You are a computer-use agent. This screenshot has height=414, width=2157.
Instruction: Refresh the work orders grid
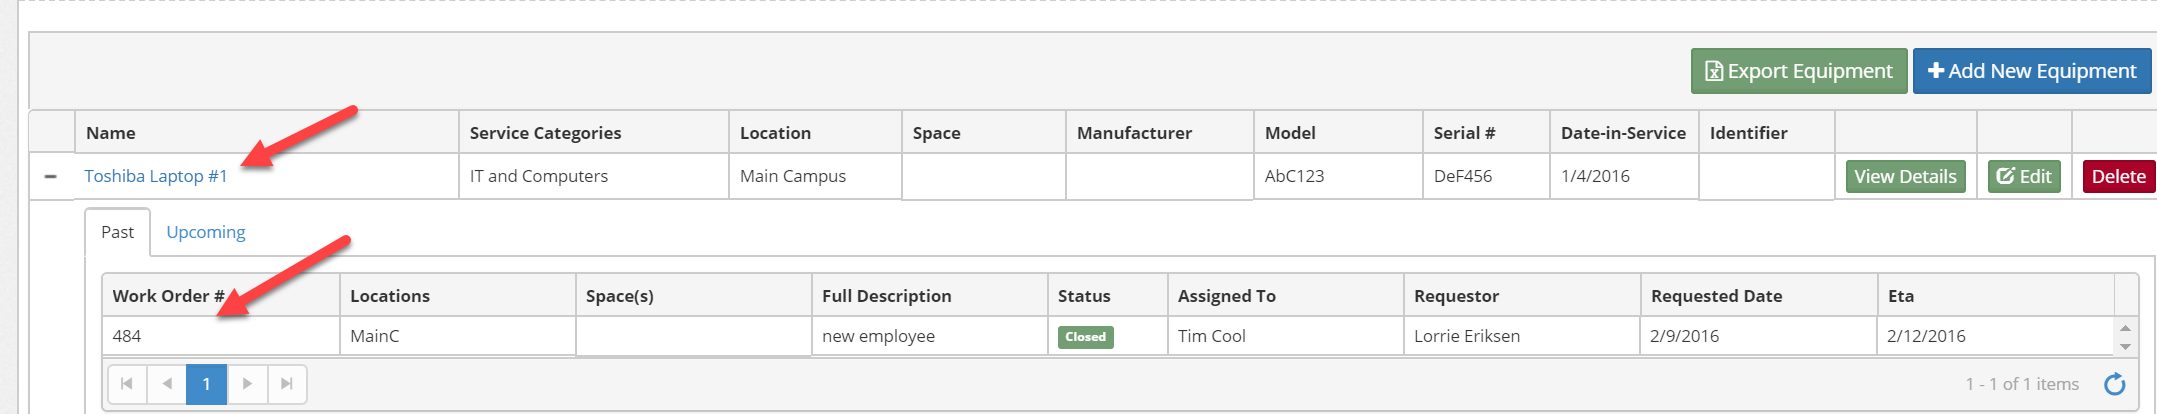coord(2115,384)
